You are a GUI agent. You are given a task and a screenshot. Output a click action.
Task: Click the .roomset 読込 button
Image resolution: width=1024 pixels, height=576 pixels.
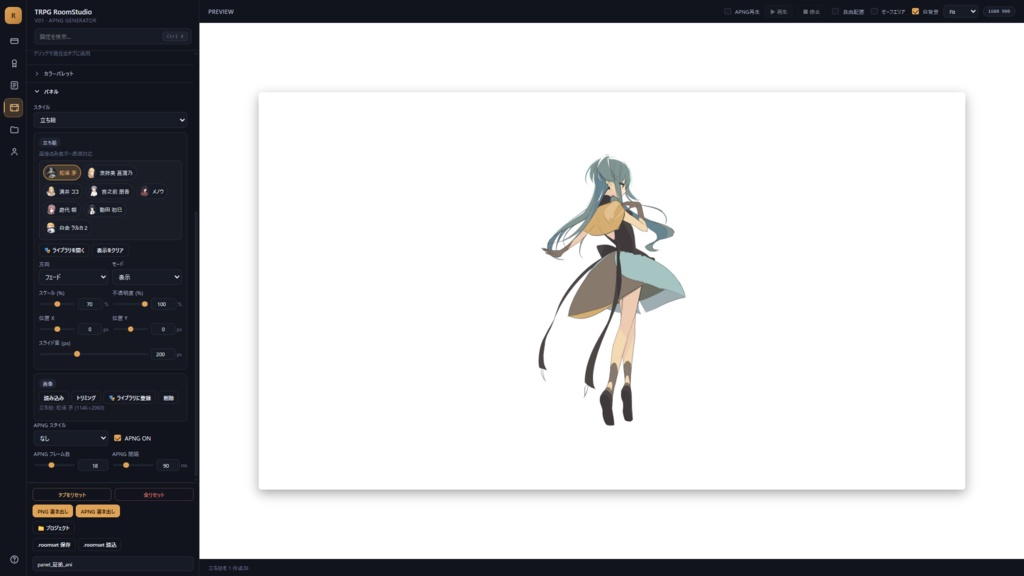click(99, 545)
